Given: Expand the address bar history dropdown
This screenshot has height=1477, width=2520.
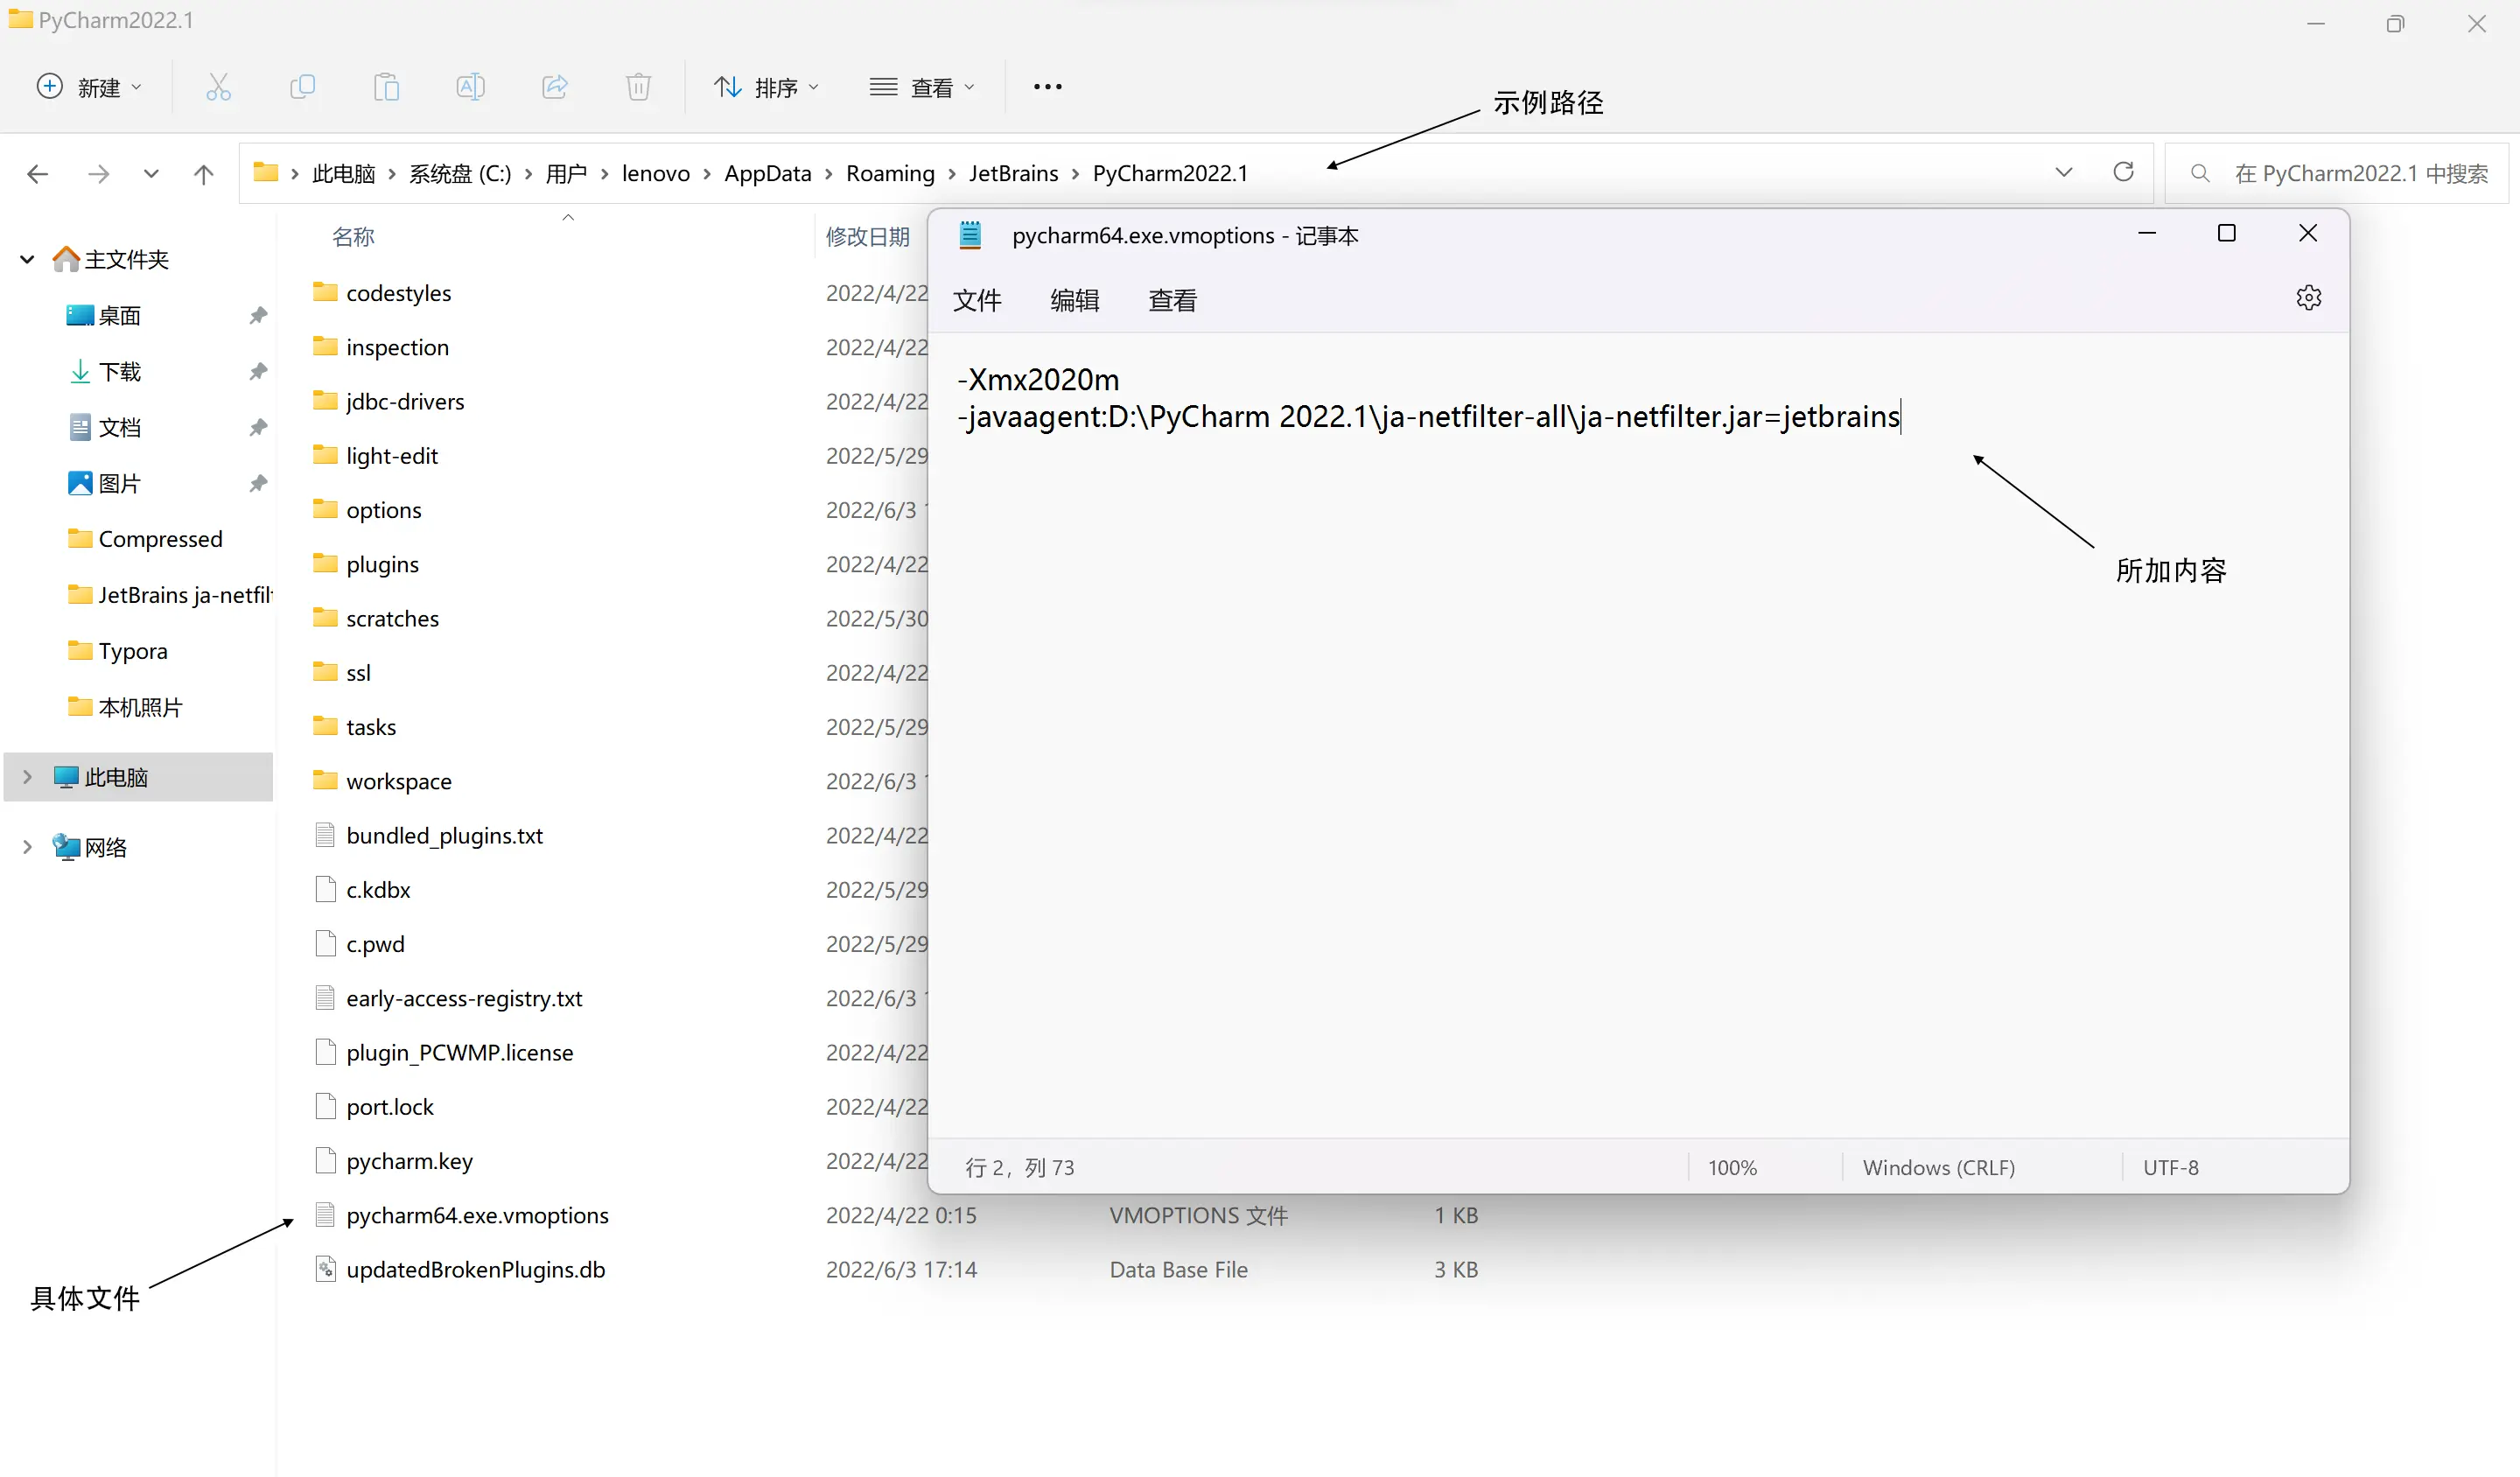Looking at the screenshot, I should 2063,172.
